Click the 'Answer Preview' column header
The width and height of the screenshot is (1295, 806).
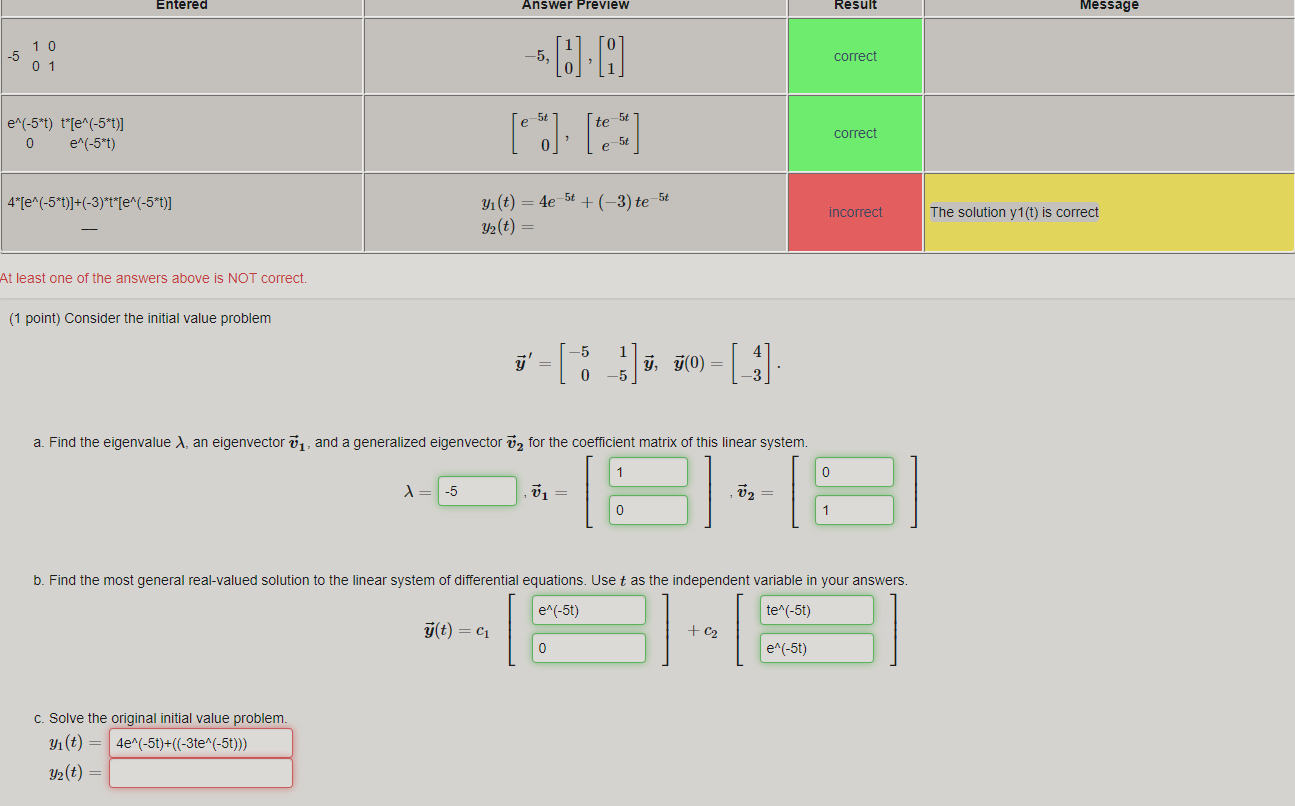(576, 5)
